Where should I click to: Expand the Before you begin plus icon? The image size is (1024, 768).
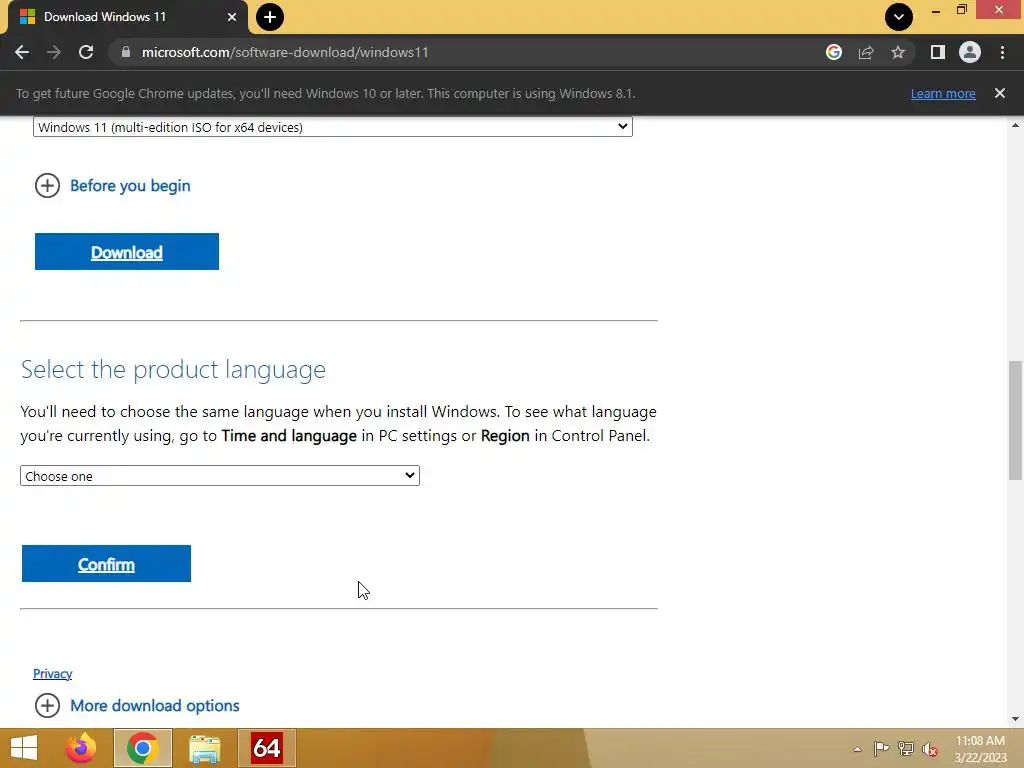pyautogui.click(x=47, y=185)
